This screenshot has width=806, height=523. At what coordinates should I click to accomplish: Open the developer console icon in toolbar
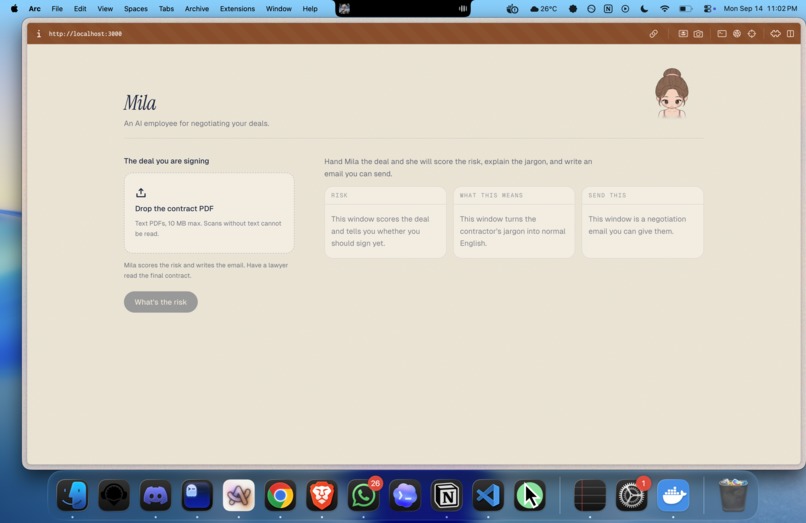pyautogui.click(x=722, y=33)
